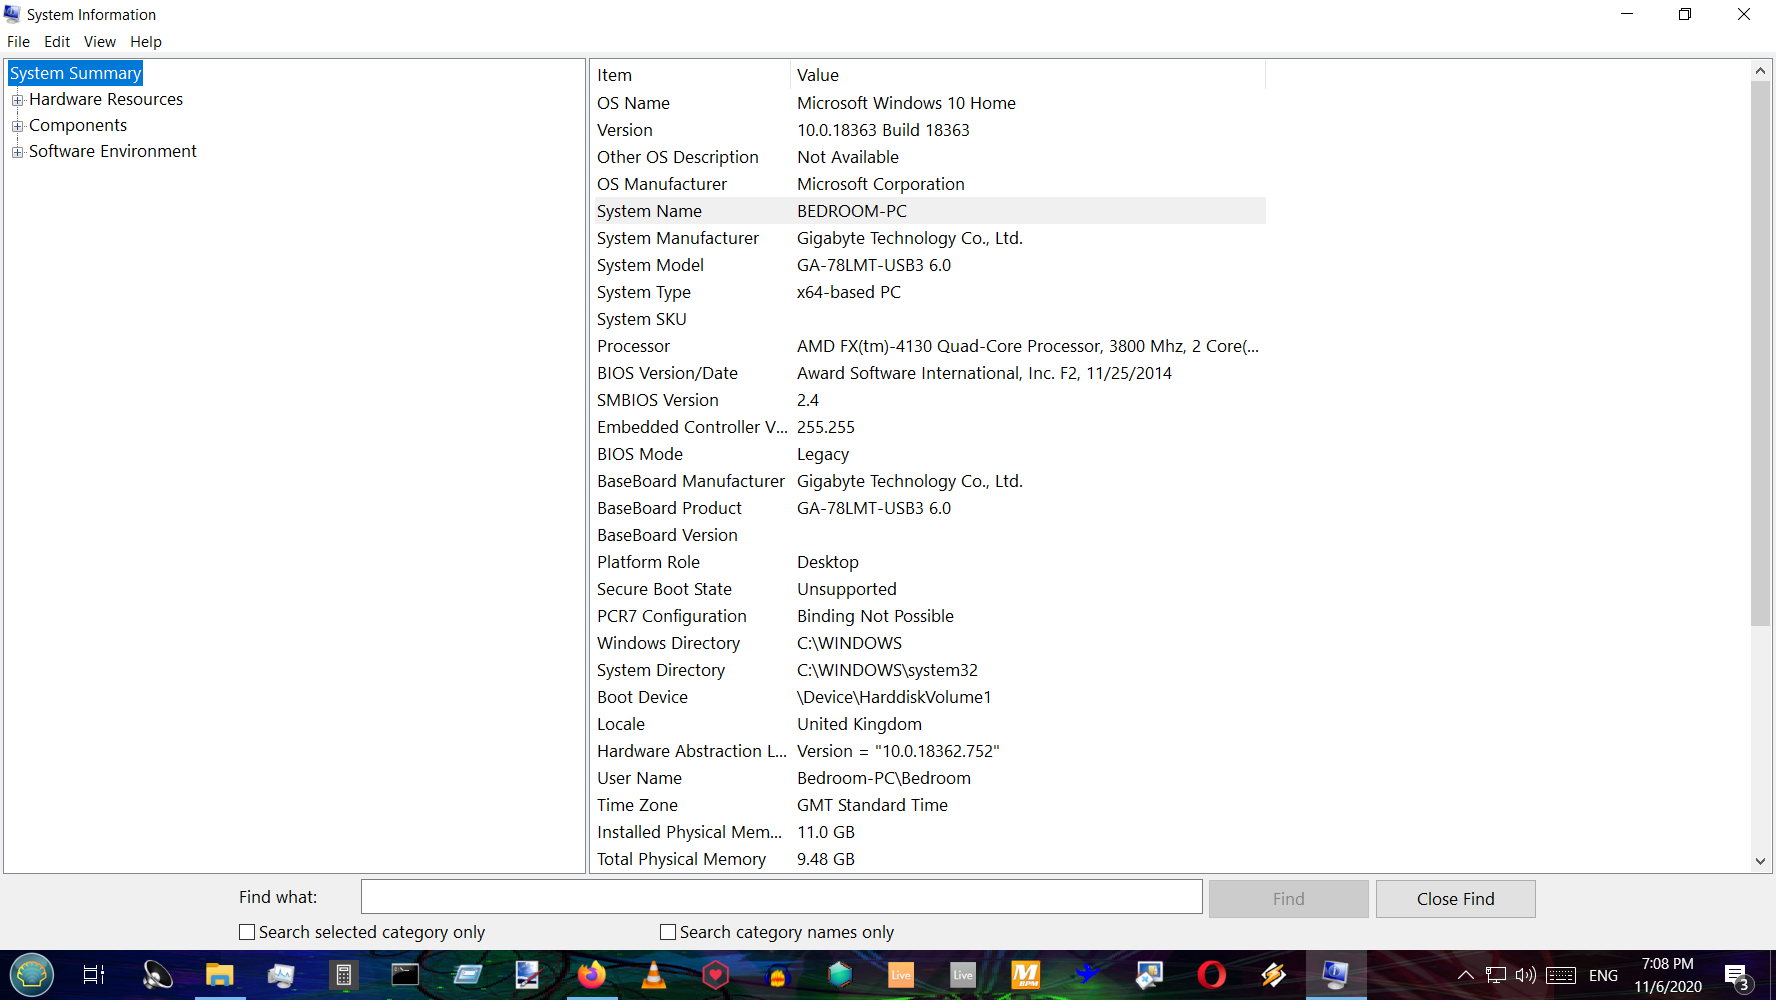Image resolution: width=1776 pixels, height=1000 pixels.
Task: Open the View menu
Action: pyautogui.click(x=100, y=42)
